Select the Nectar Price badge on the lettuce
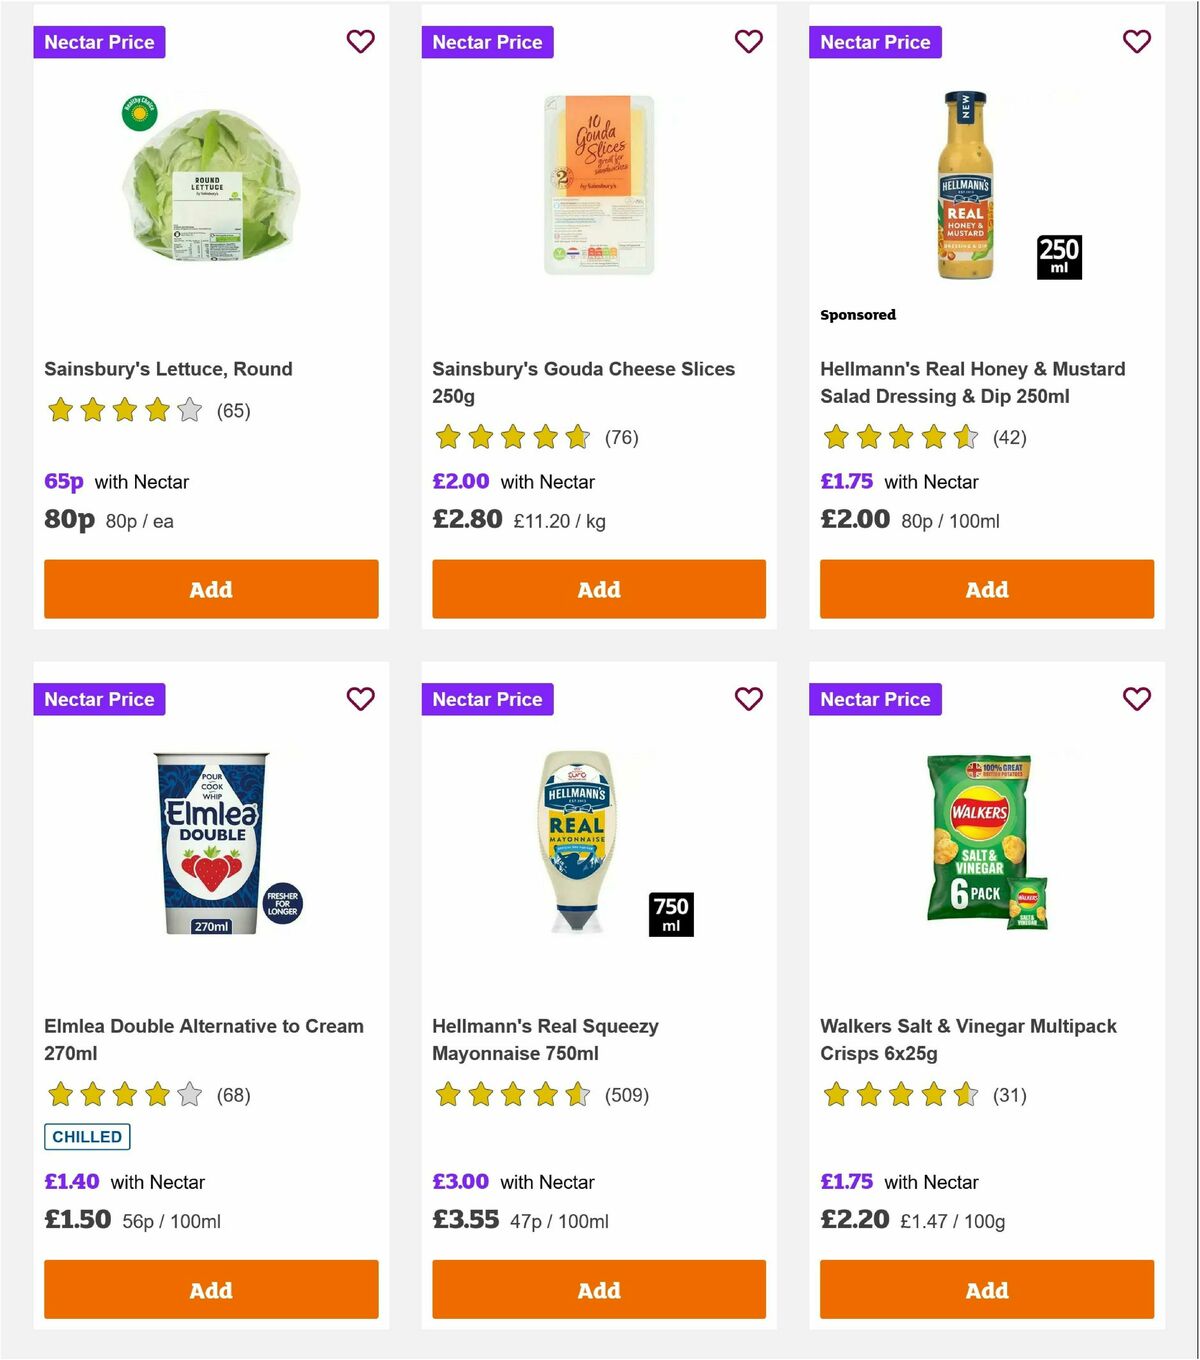 click(99, 42)
